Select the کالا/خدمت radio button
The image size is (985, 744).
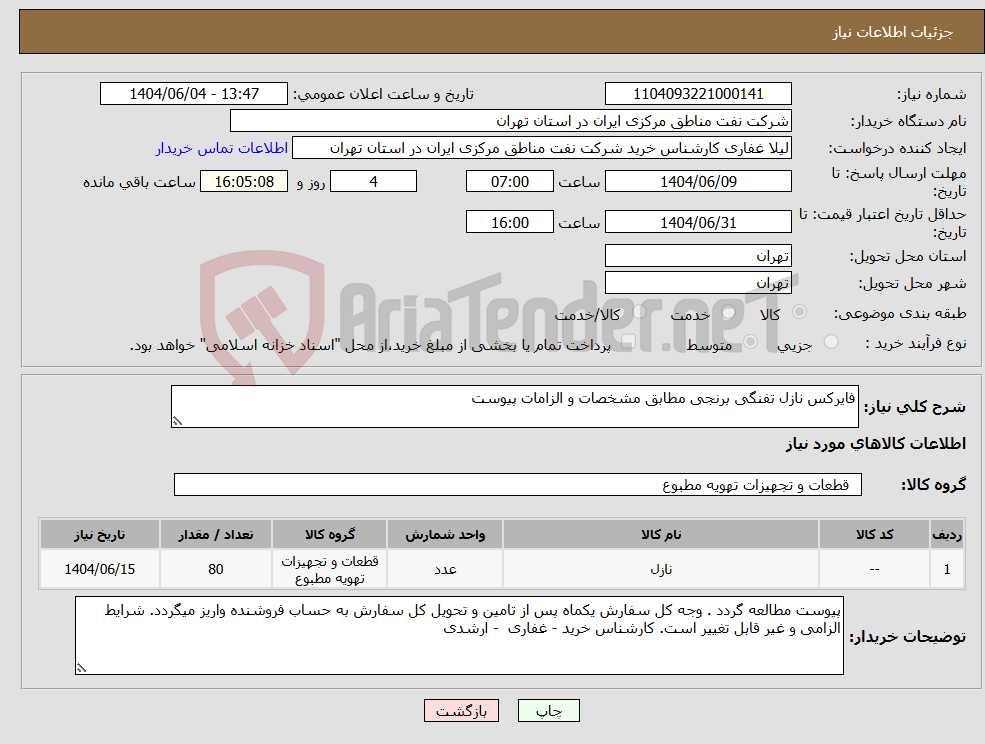(x=640, y=312)
